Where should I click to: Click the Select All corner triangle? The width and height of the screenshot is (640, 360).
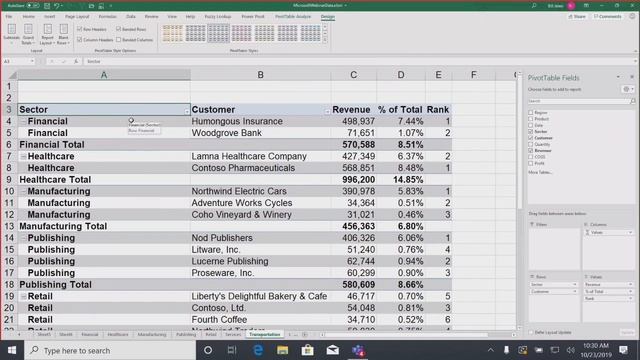pyautogui.click(x=13, y=75)
